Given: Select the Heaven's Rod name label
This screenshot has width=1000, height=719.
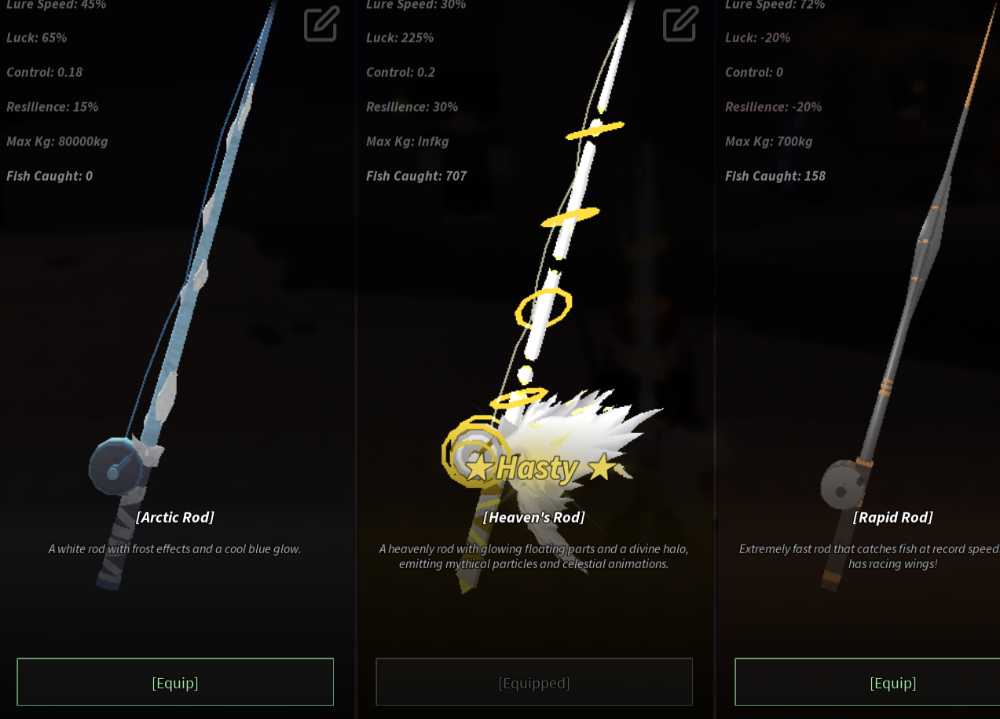Looking at the screenshot, I should 534,517.
